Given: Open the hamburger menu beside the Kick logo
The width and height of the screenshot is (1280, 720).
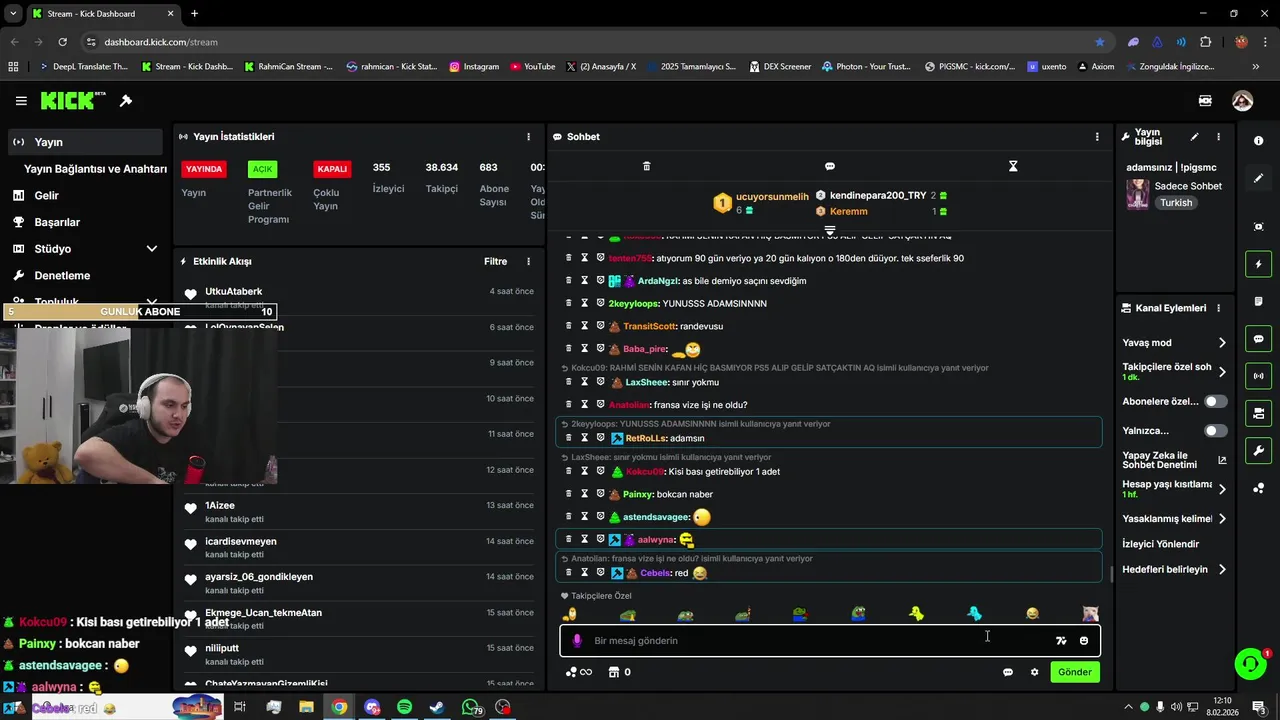Looking at the screenshot, I should click(21, 101).
